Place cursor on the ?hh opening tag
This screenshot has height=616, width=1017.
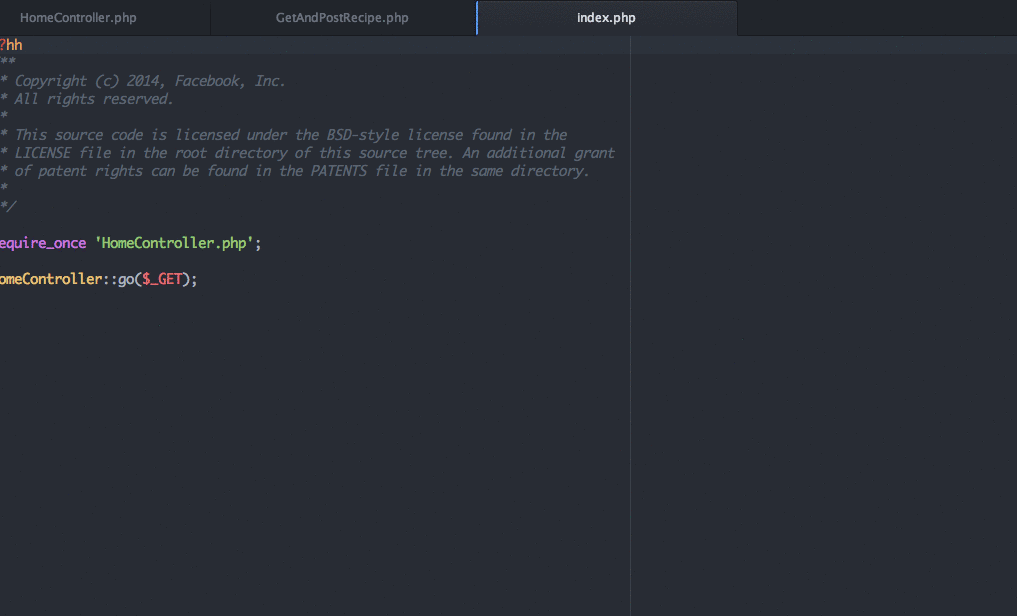pyautogui.click(x=11, y=45)
